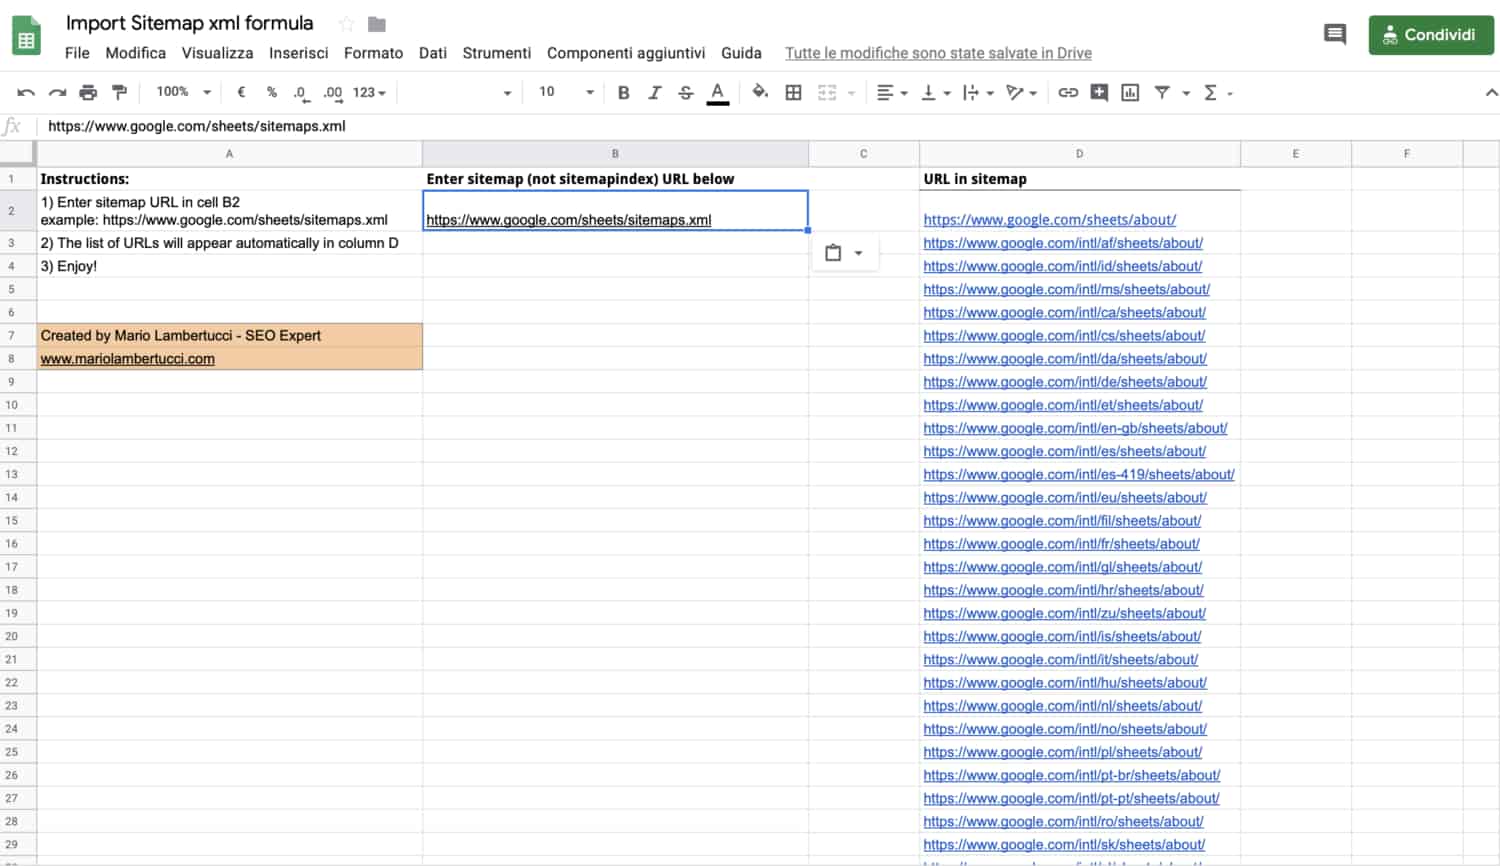Viewport: 1500px width, 866px height.
Task: Format as percent with the % icon
Action: pyautogui.click(x=271, y=92)
